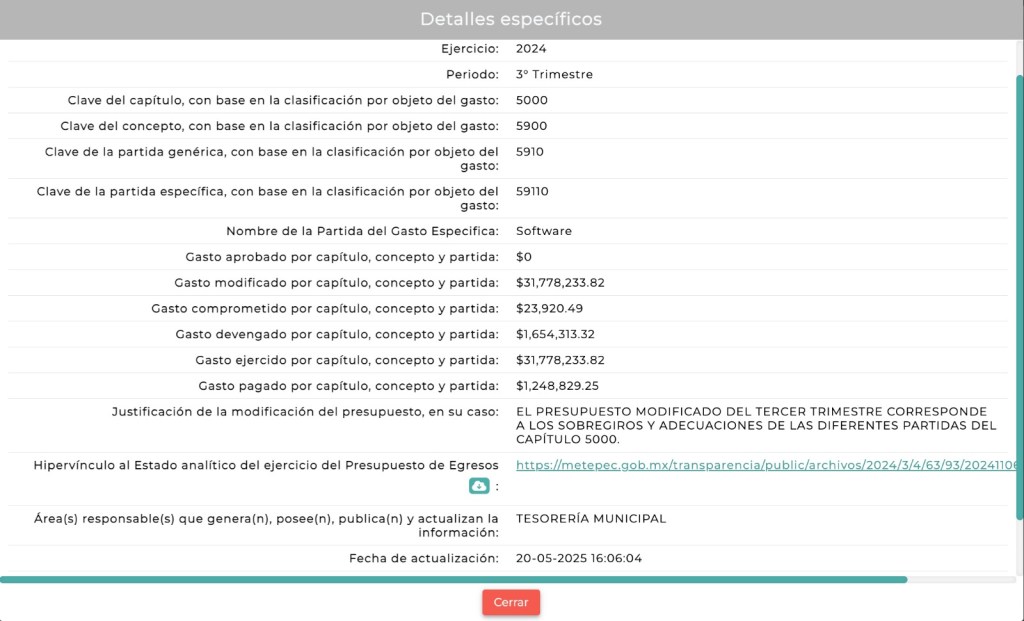Select the TESORERÍA MUNICIPAL responsible area text
This screenshot has width=1024, height=621.
click(590, 518)
